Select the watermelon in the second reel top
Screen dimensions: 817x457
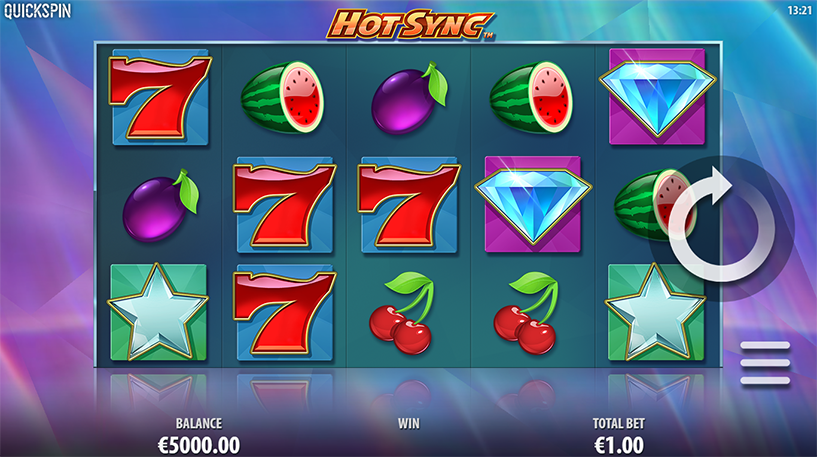coord(282,97)
